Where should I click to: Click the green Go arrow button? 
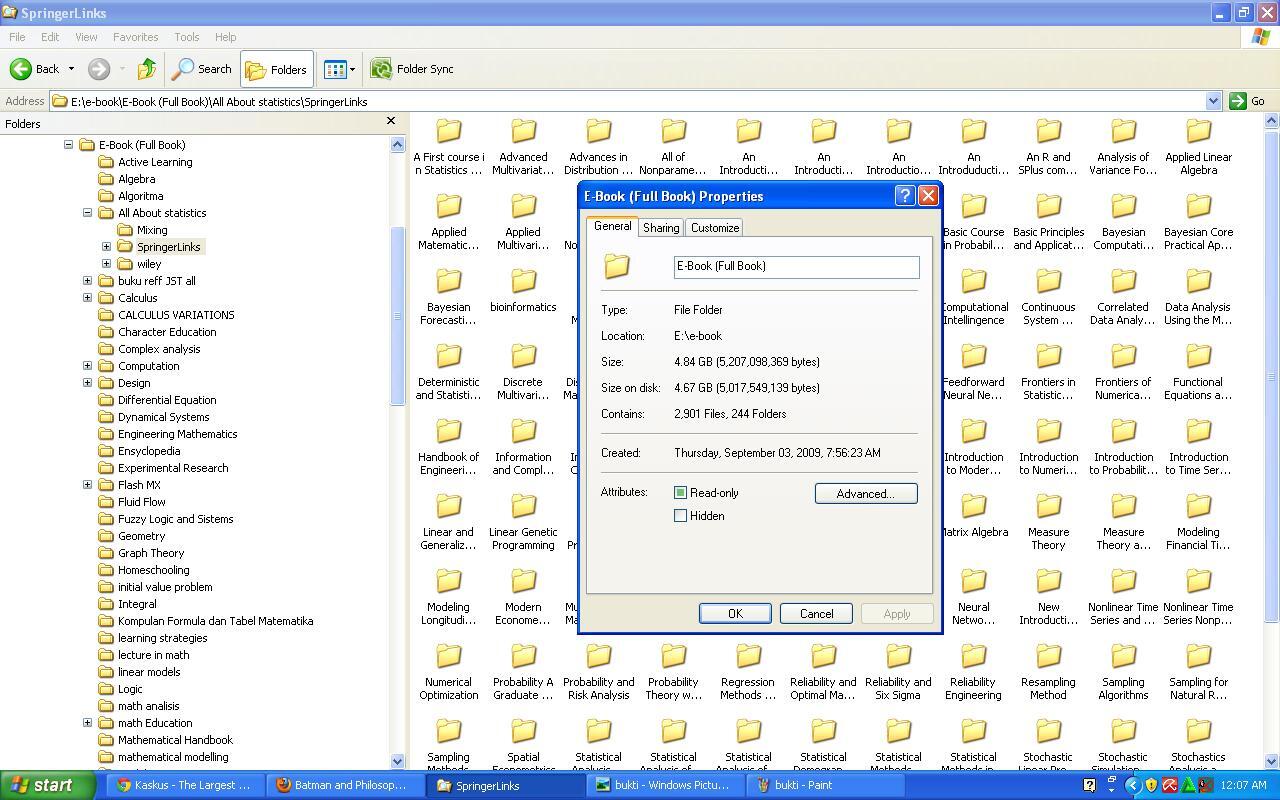point(1238,101)
